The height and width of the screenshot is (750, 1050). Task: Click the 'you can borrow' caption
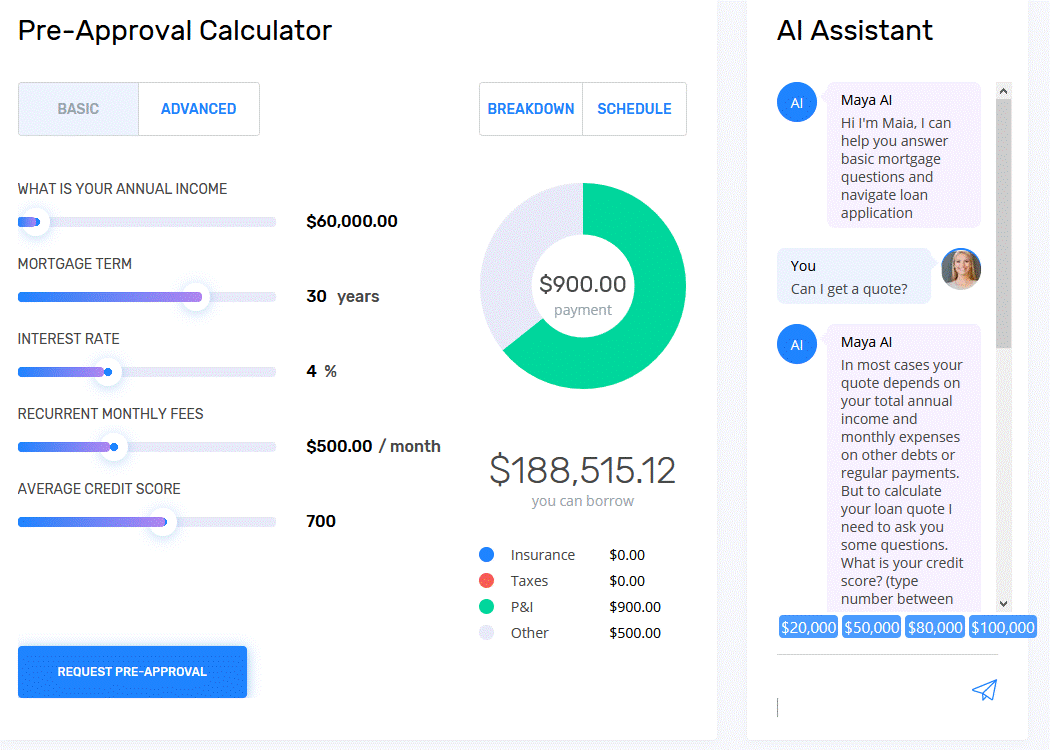(x=583, y=501)
